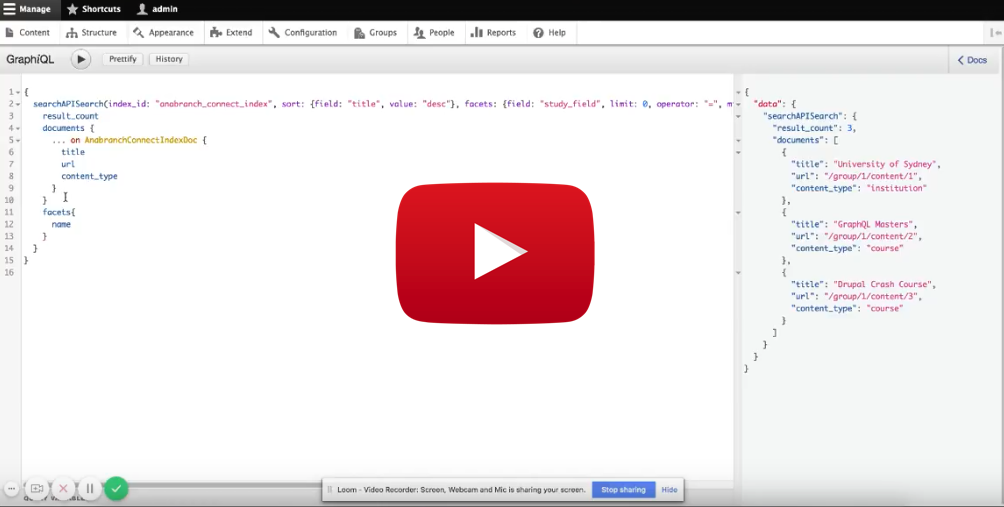
Task: Click "GraphQL Masters" value in results
Action: coord(874,224)
